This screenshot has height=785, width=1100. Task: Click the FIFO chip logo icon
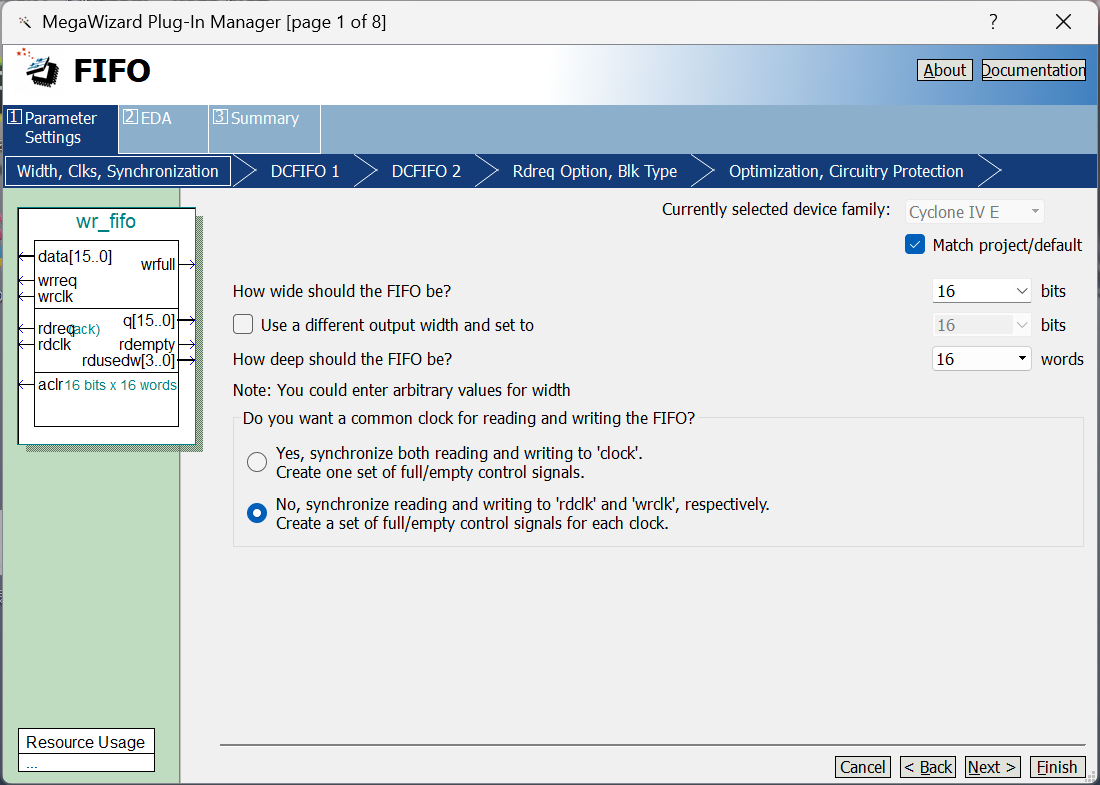[x=39, y=69]
